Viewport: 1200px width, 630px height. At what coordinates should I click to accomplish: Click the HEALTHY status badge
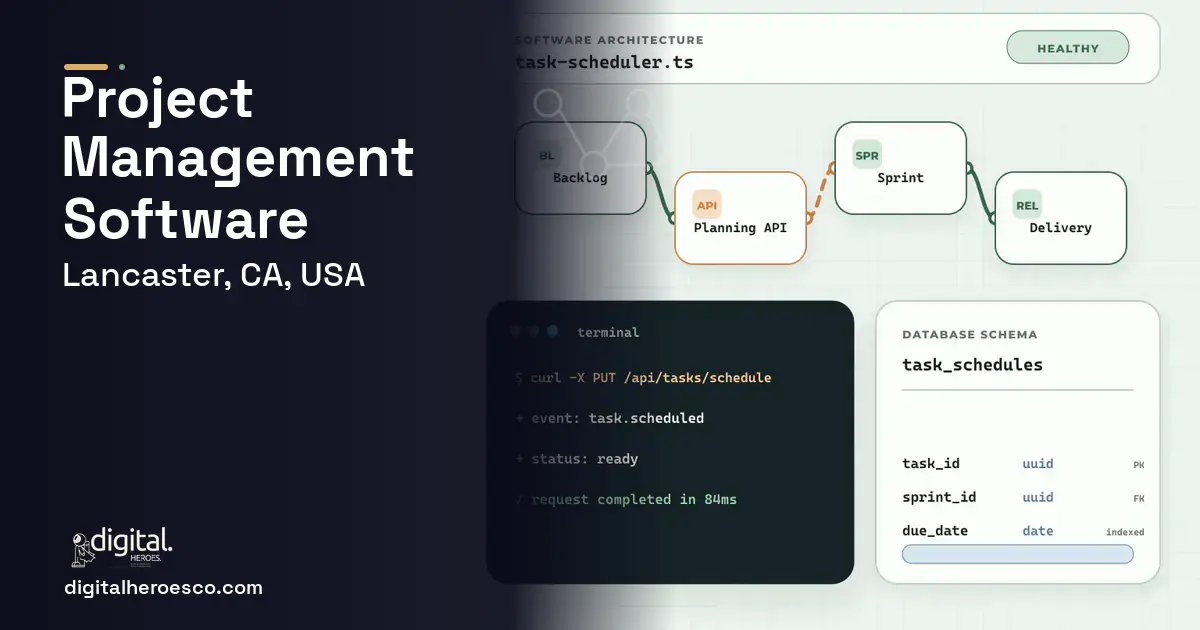click(1067, 48)
